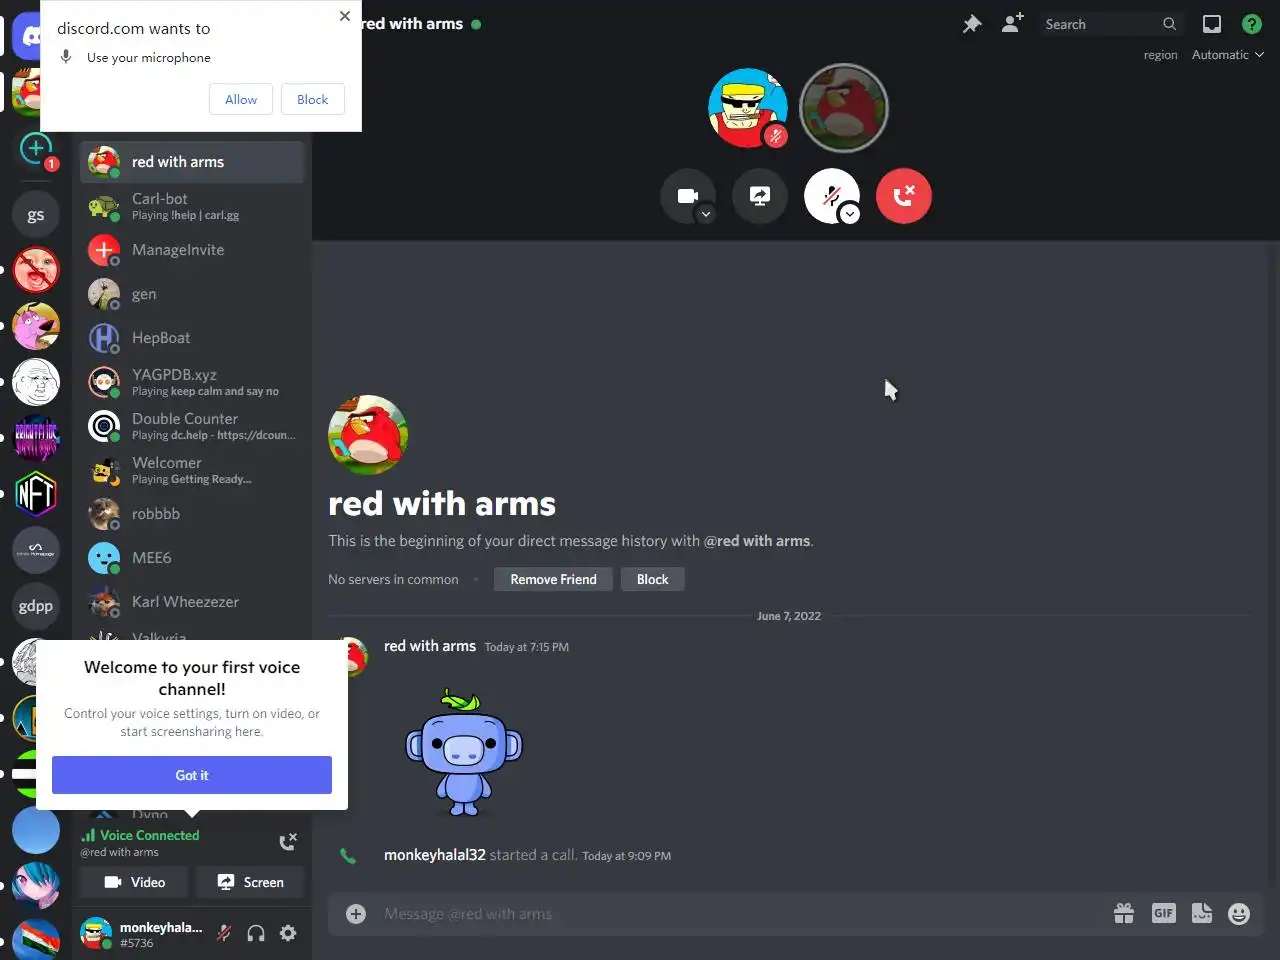Disconnect using the voice panel phone icon
This screenshot has height=960, width=1280.
point(288,841)
